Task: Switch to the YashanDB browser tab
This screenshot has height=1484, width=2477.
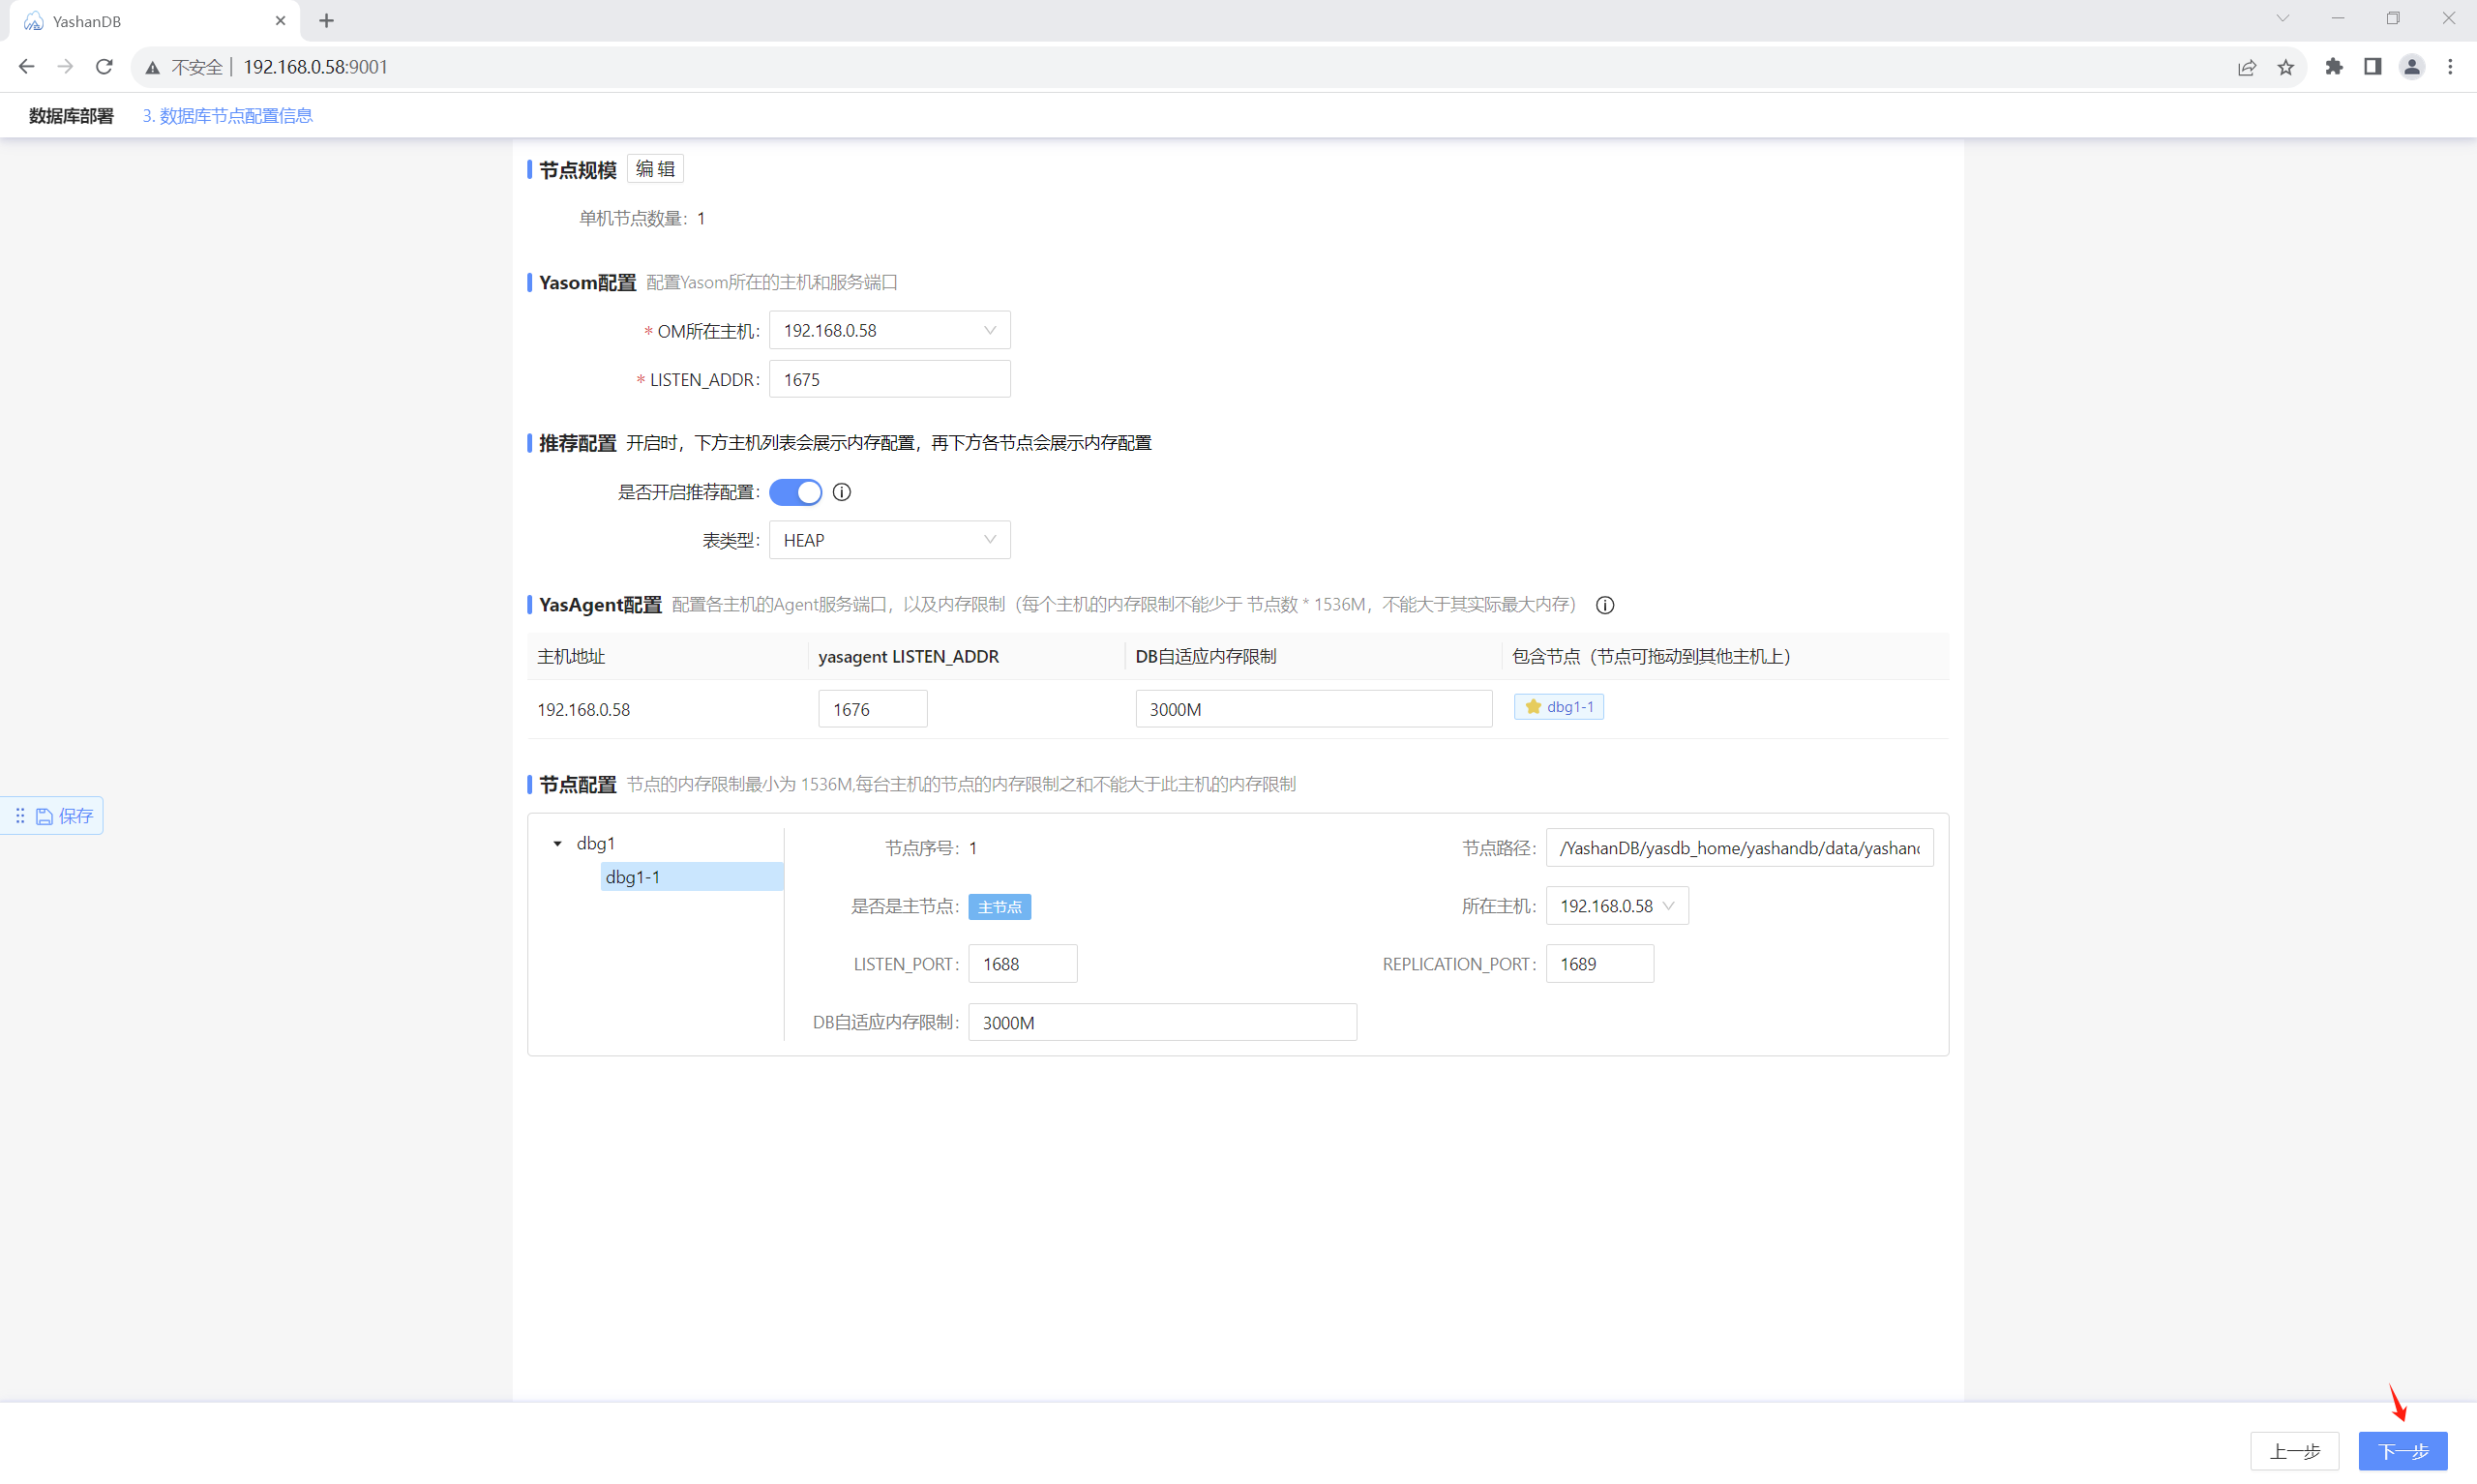Action: pyautogui.click(x=140, y=21)
